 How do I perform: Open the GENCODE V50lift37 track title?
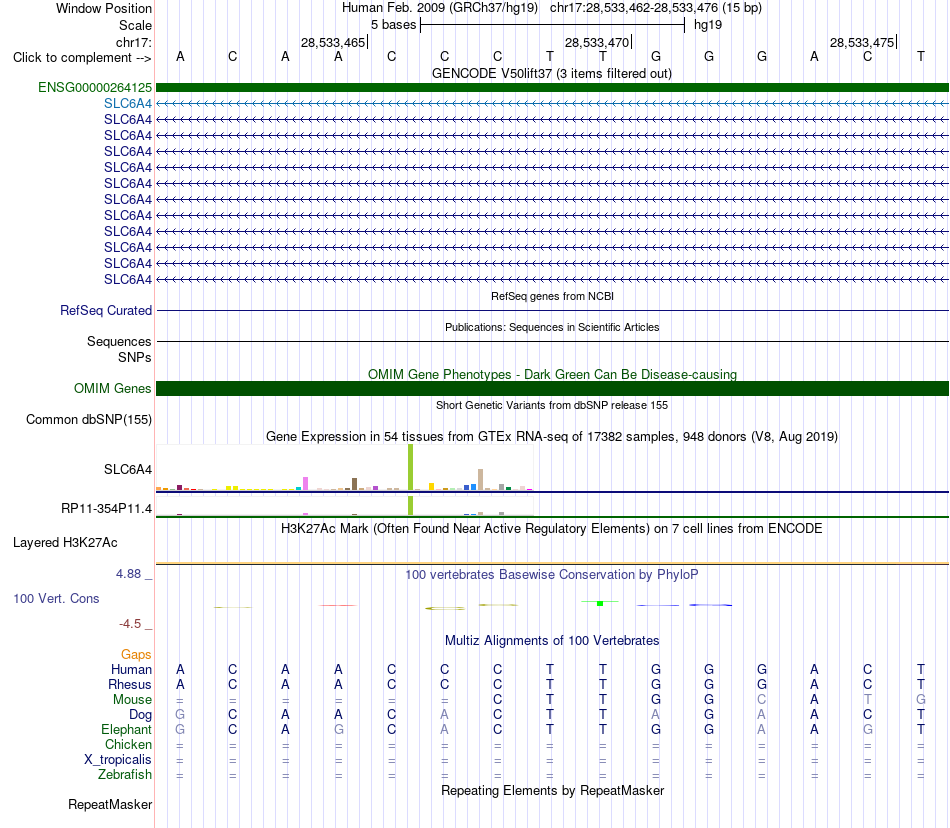pos(551,73)
